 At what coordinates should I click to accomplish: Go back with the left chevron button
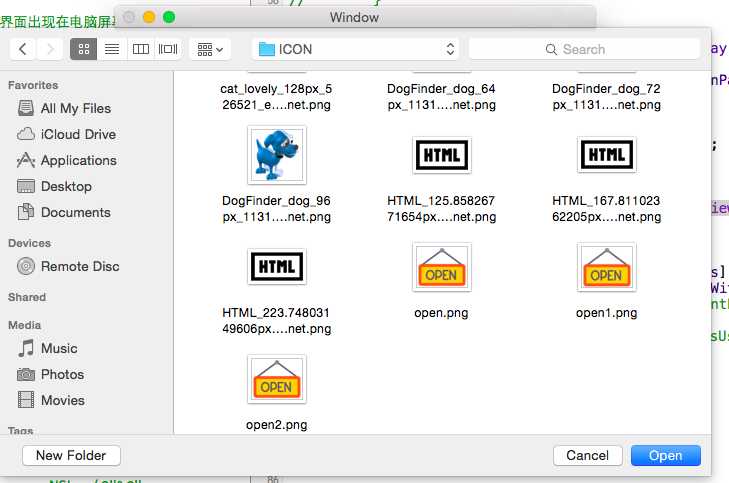click(x=22, y=49)
